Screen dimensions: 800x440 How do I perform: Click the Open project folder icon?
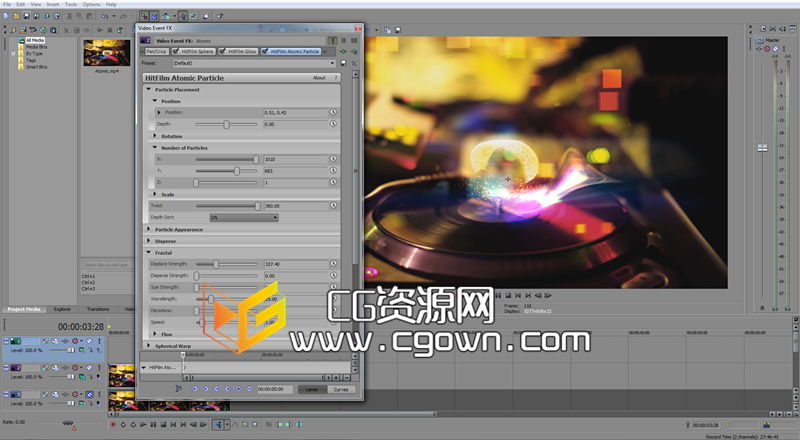tap(17, 16)
